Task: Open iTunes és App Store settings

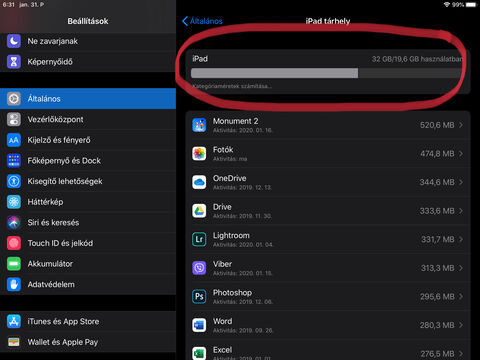Action: (x=88, y=321)
